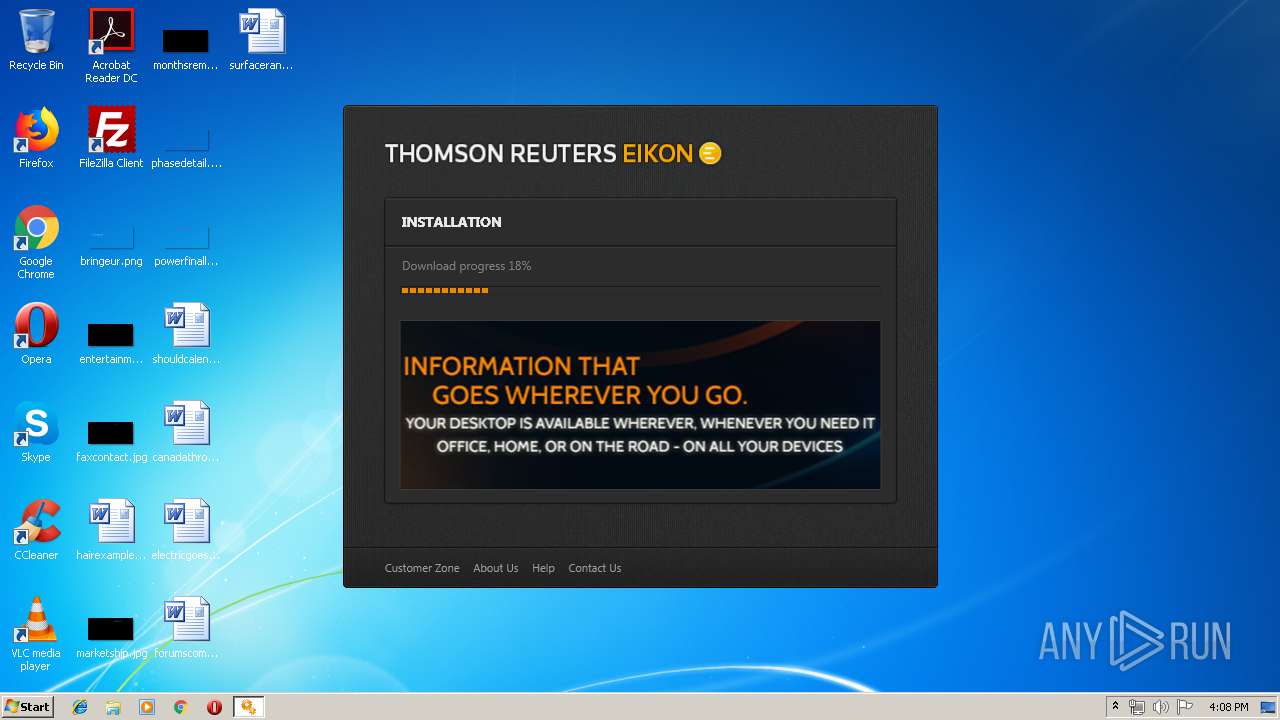Open Opera from the taskbar
1280x720 pixels.
point(214,707)
